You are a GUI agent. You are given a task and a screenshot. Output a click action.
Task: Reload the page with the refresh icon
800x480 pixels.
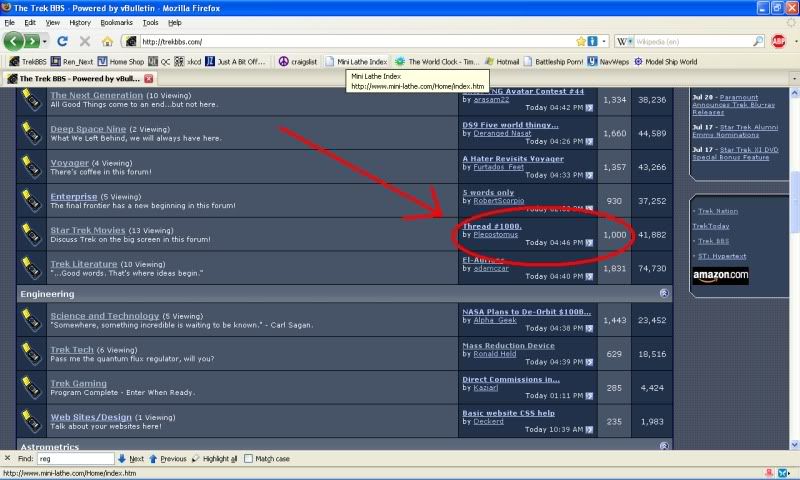tap(62, 41)
